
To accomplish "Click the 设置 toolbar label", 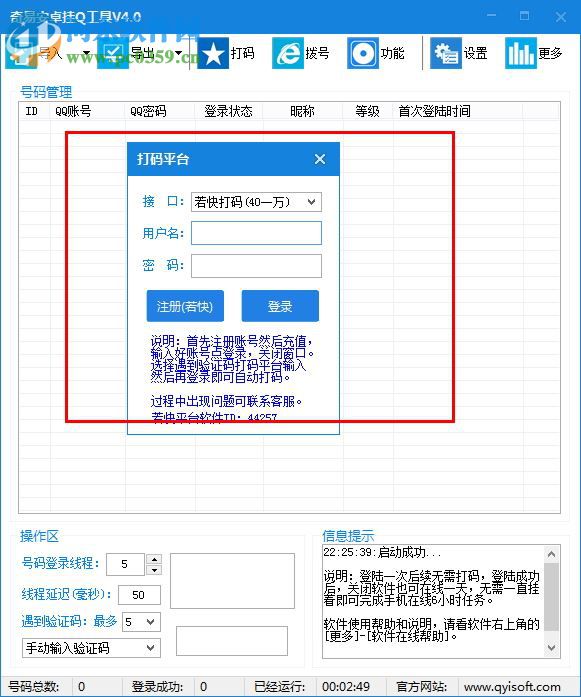I will [x=476, y=53].
